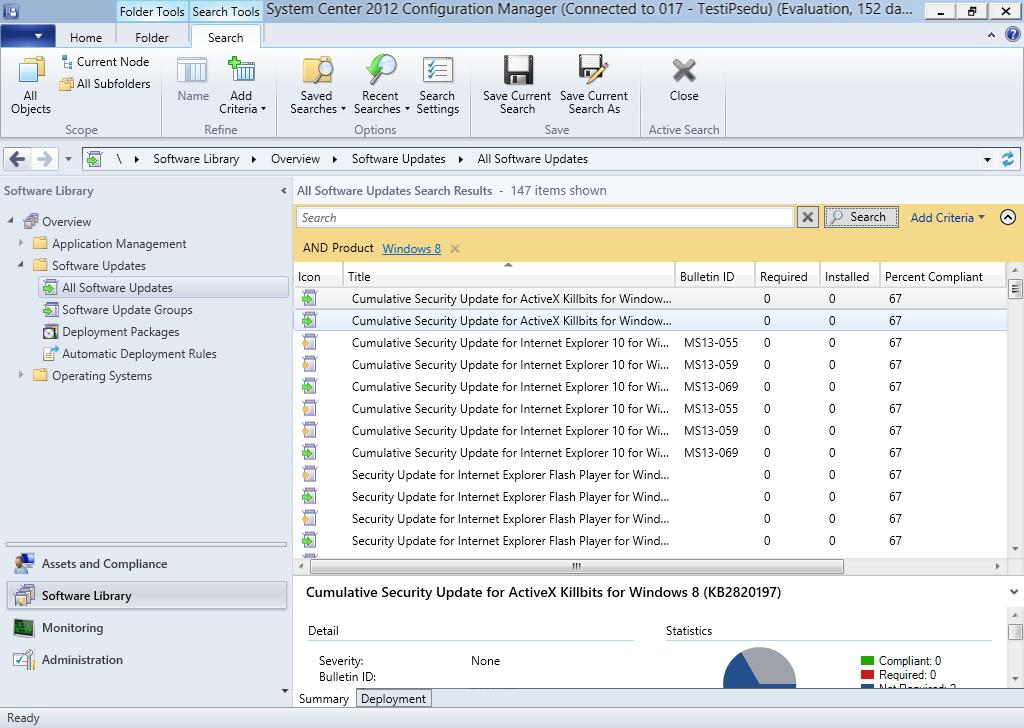Collapse the Software Library navigation pane
This screenshot has height=728, width=1024.
pos(283,191)
